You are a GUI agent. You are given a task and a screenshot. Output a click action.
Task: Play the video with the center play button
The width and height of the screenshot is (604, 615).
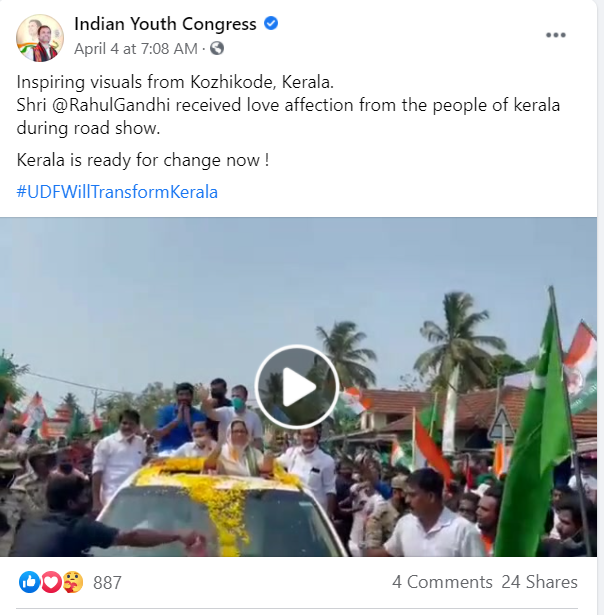click(297, 387)
